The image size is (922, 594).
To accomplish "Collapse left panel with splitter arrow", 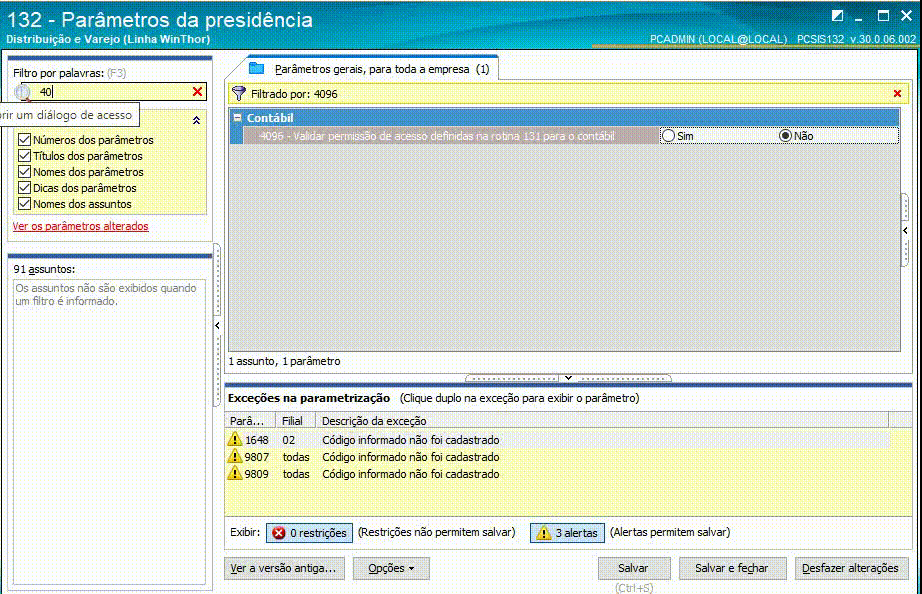I will pos(218,325).
